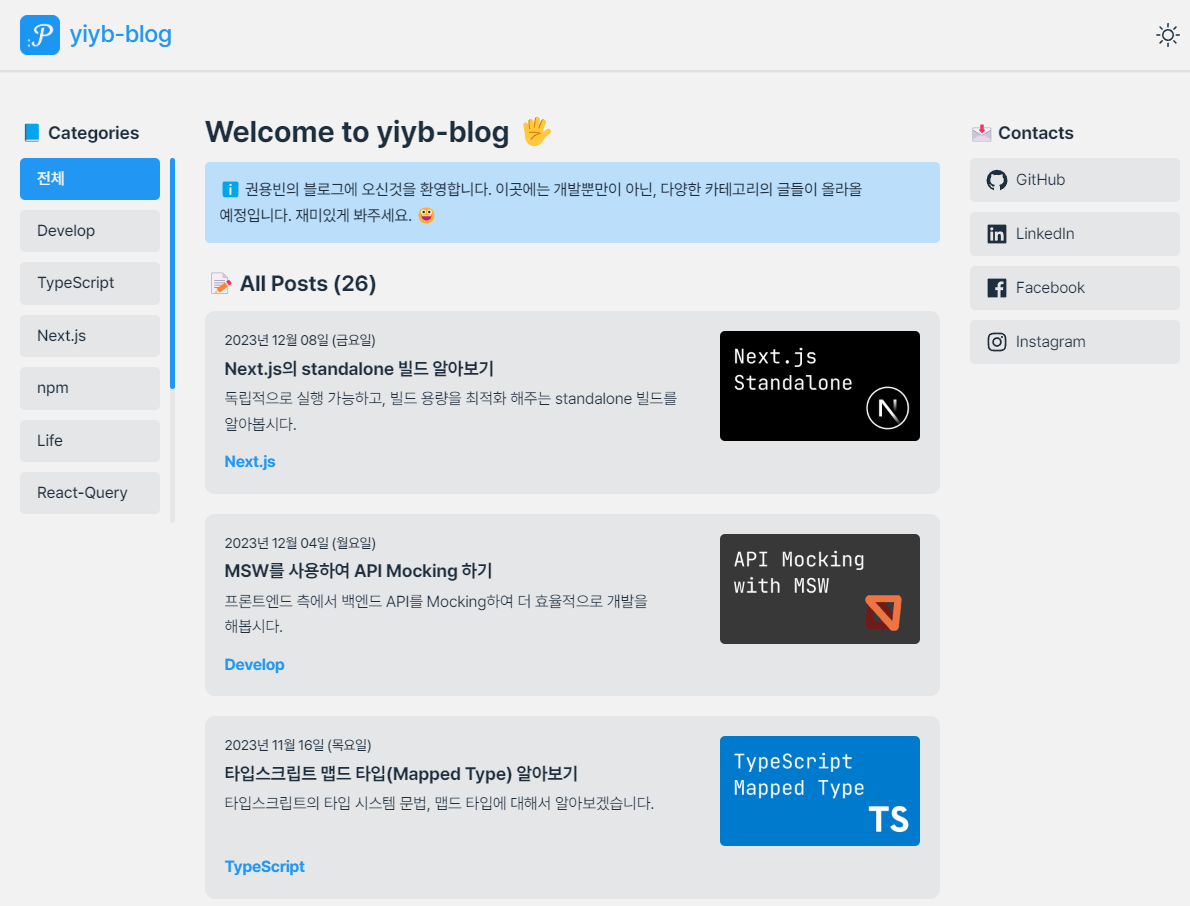This screenshot has width=1190, height=906.
Task: Select the Develop category in sidebar
Action: tap(90, 231)
